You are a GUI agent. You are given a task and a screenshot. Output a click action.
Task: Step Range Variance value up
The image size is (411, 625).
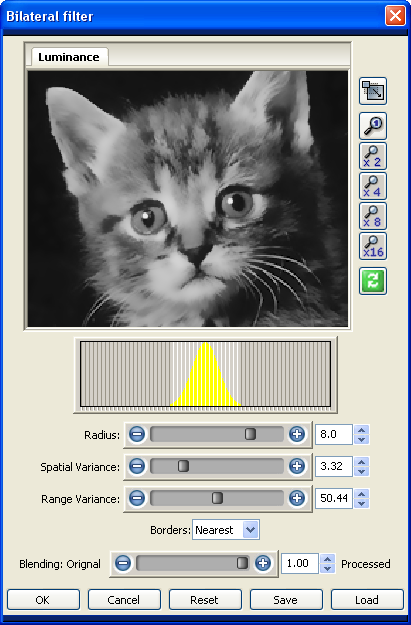click(x=362, y=493)
